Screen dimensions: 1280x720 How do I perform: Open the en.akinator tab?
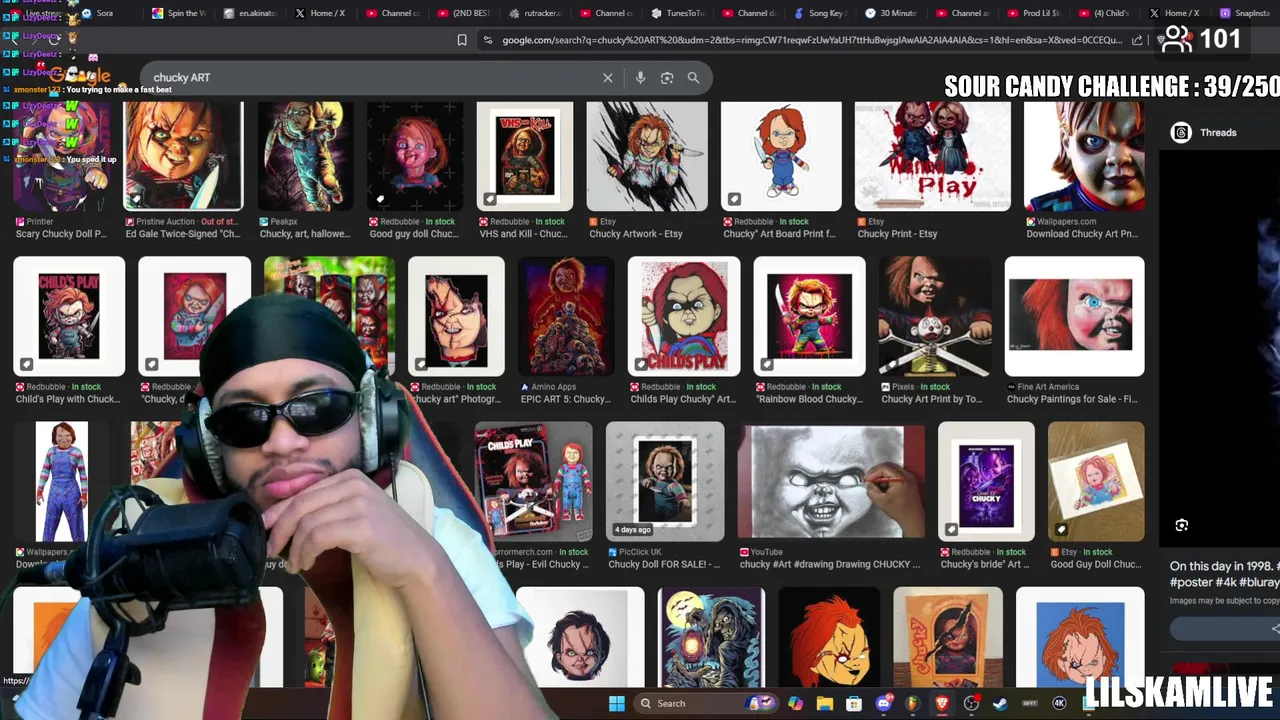click(252, 13)
